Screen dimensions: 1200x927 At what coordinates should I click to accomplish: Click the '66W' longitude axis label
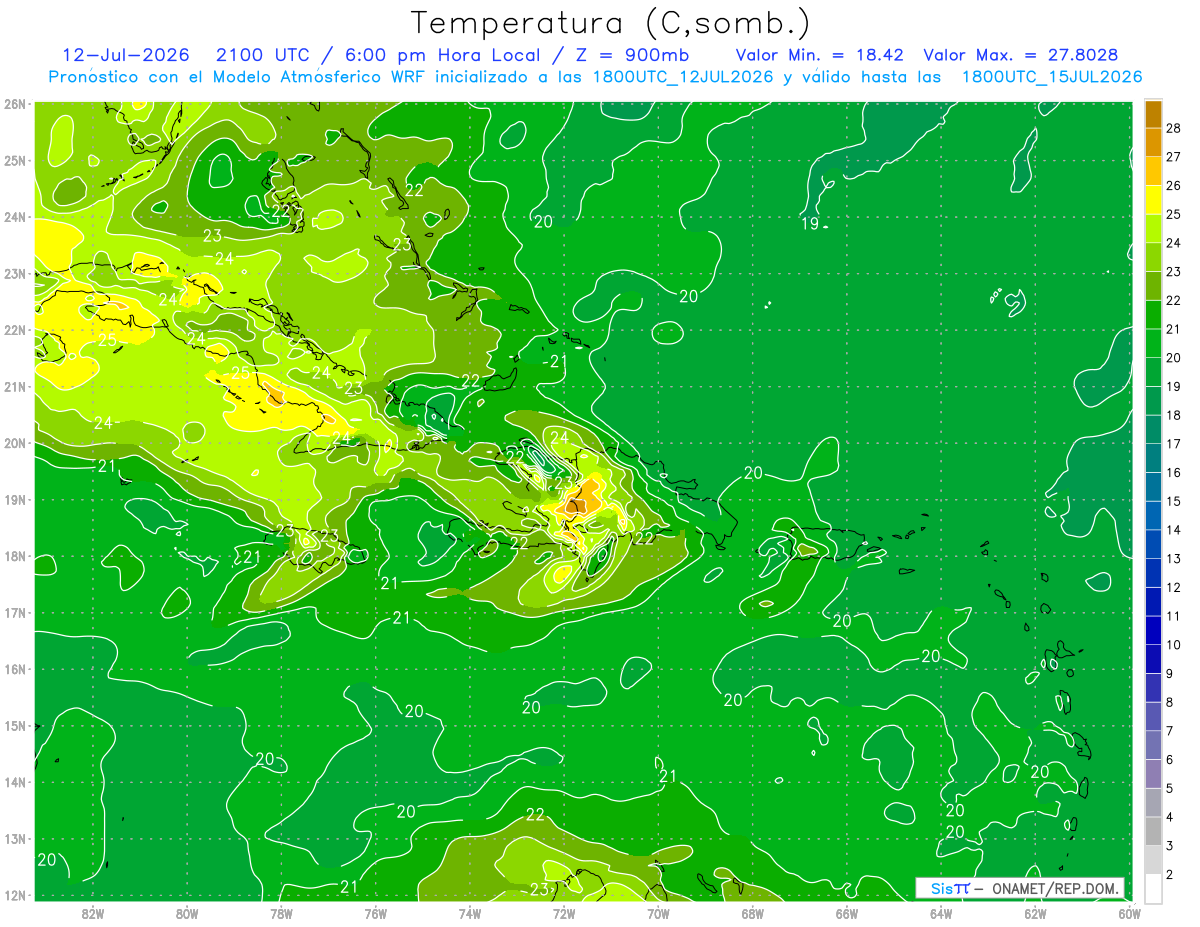click(x=846, y=912)
